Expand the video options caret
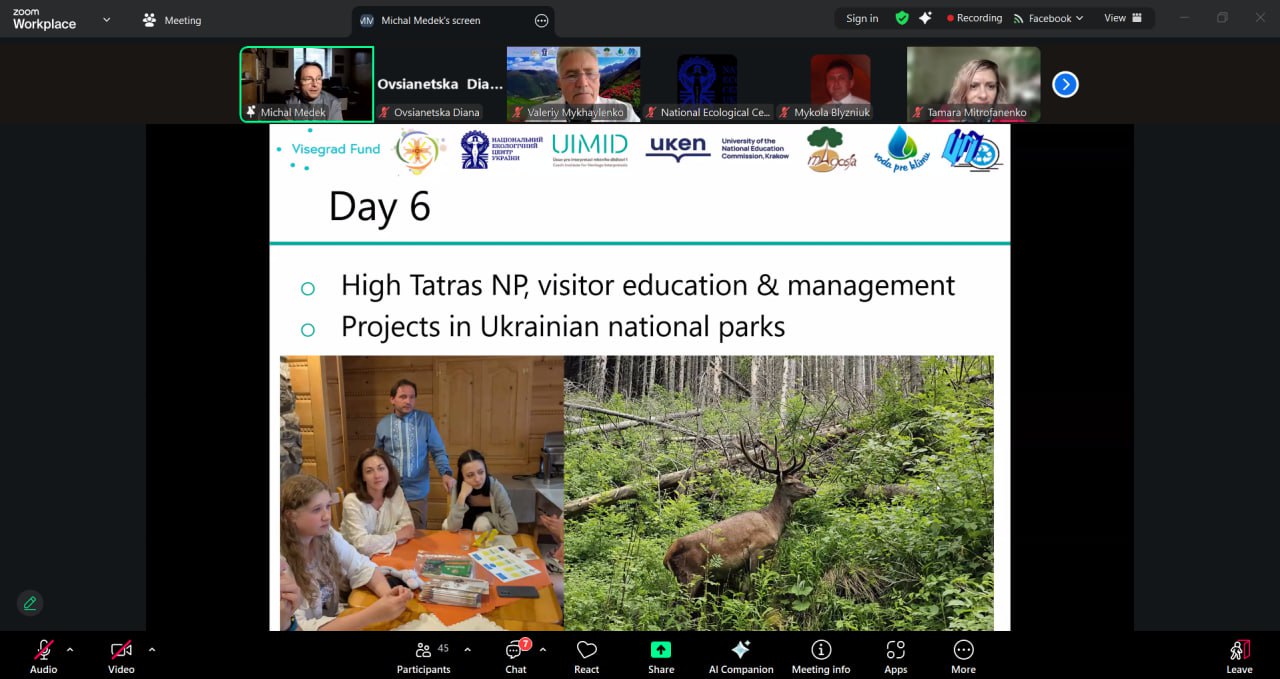Screen dimensions: 1280x679 [152, 650]
